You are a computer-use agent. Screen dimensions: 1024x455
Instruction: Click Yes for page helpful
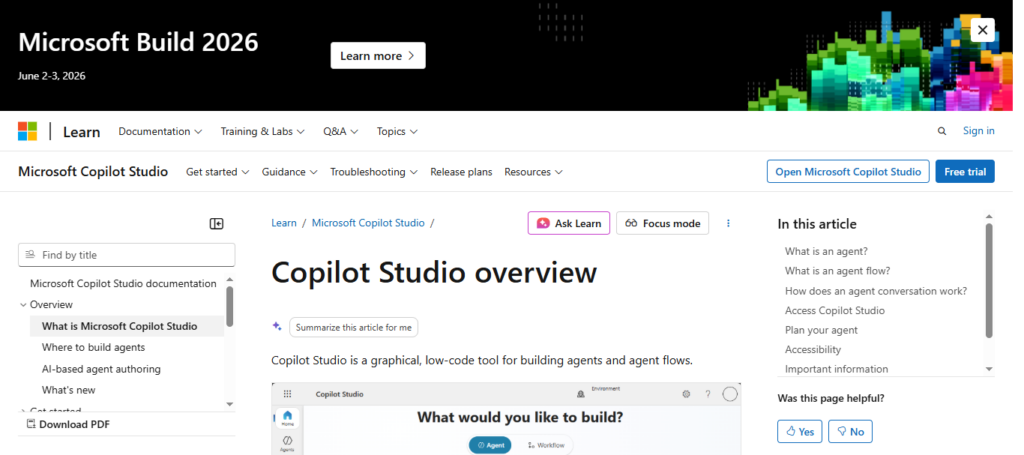point(800,431)
